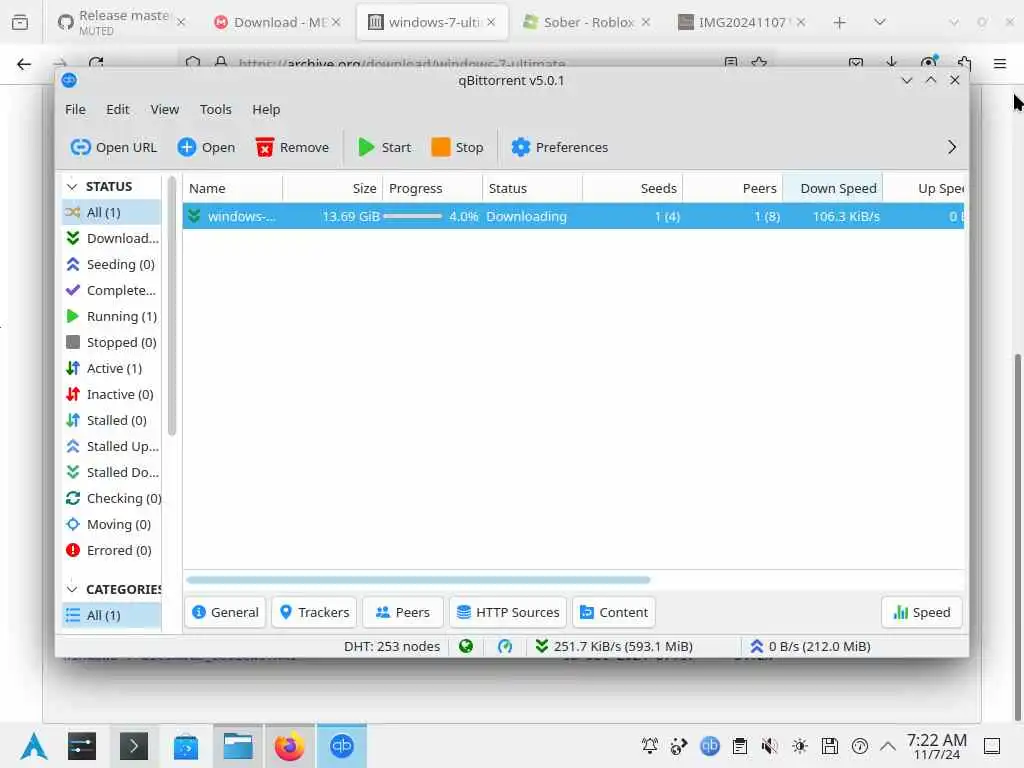The width and height of the screenshot is (1024, 768).
Task: Go back in Firefox
Action: pyautogui.click(x=24, y=63)
